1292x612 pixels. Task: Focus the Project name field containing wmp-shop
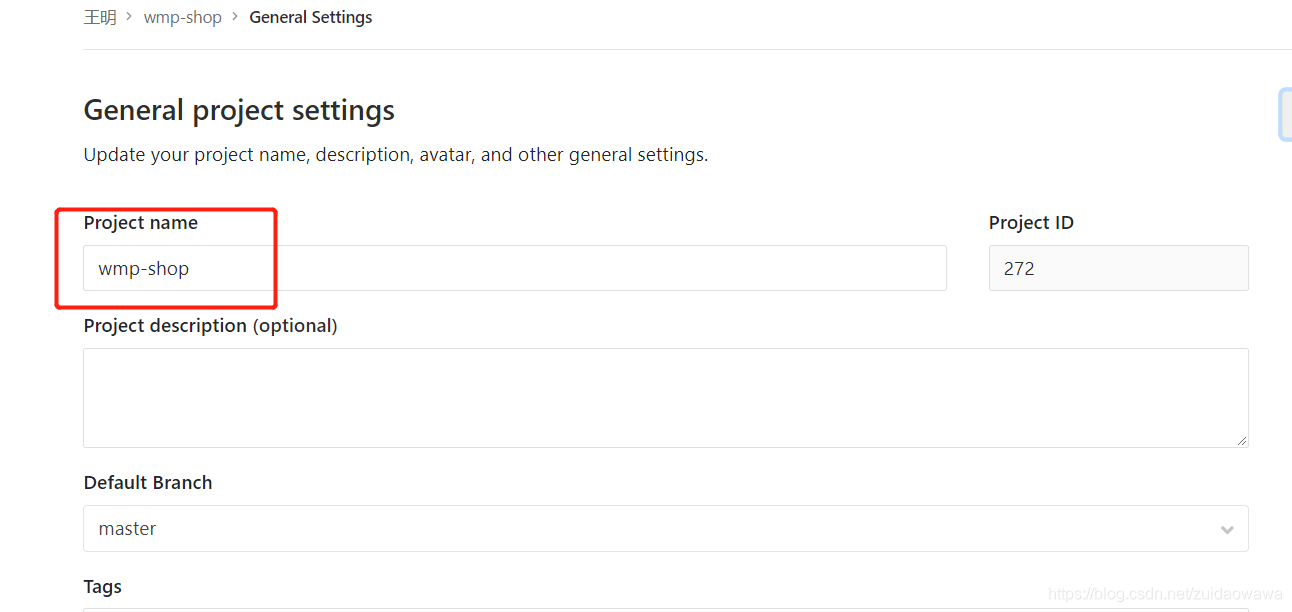click(515, 268)
